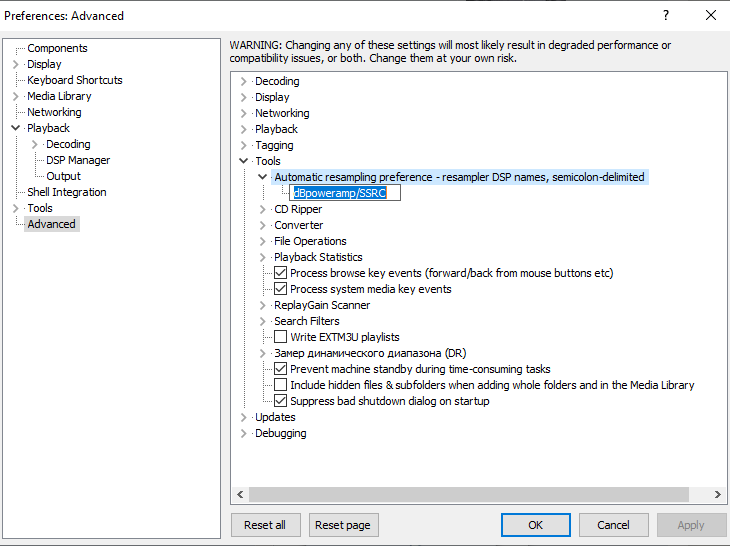Click the Reset all button
This screenshot has width=730, height=546.
[x=265, y=525]
